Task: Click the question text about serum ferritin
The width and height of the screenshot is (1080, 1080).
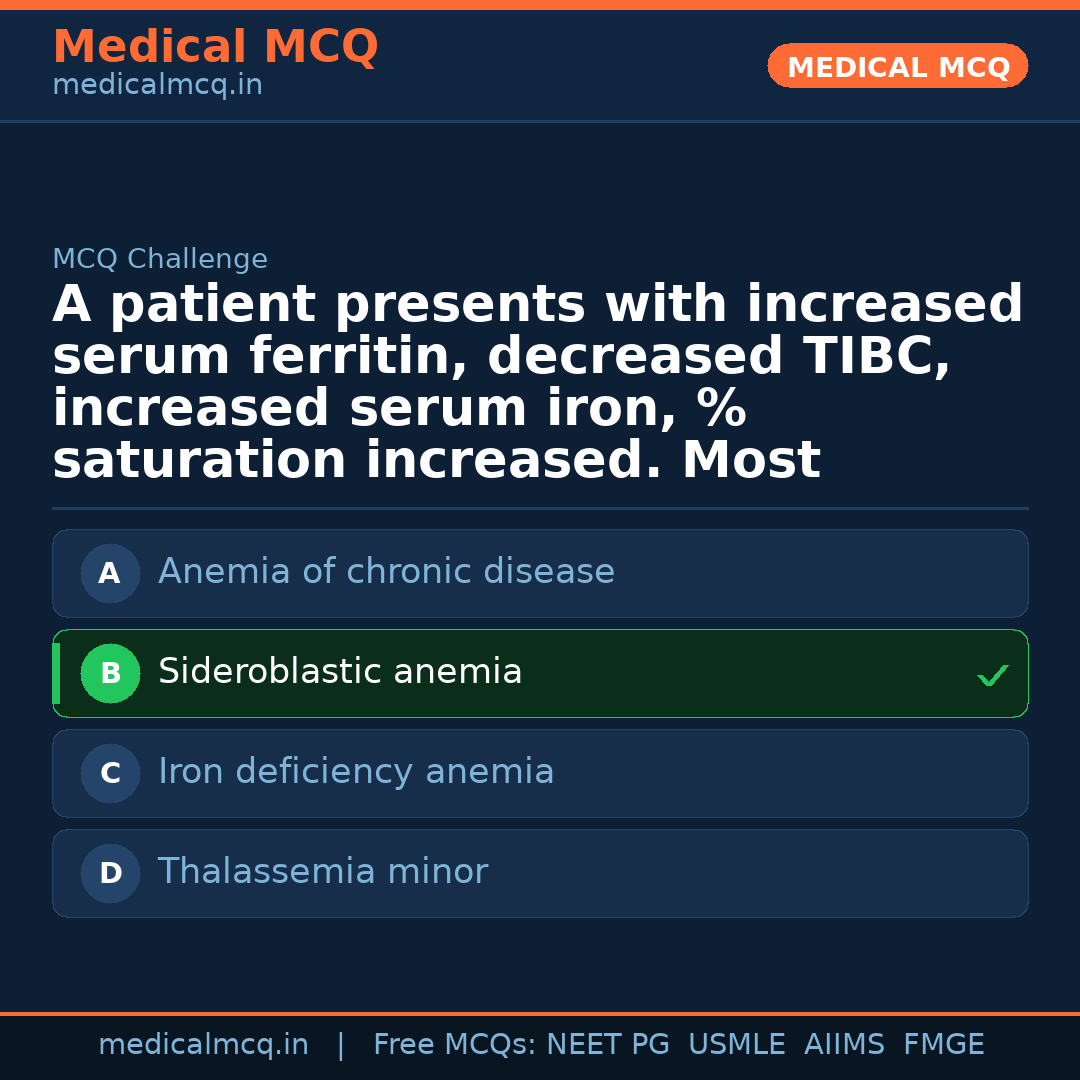Action: coord(538,383)
